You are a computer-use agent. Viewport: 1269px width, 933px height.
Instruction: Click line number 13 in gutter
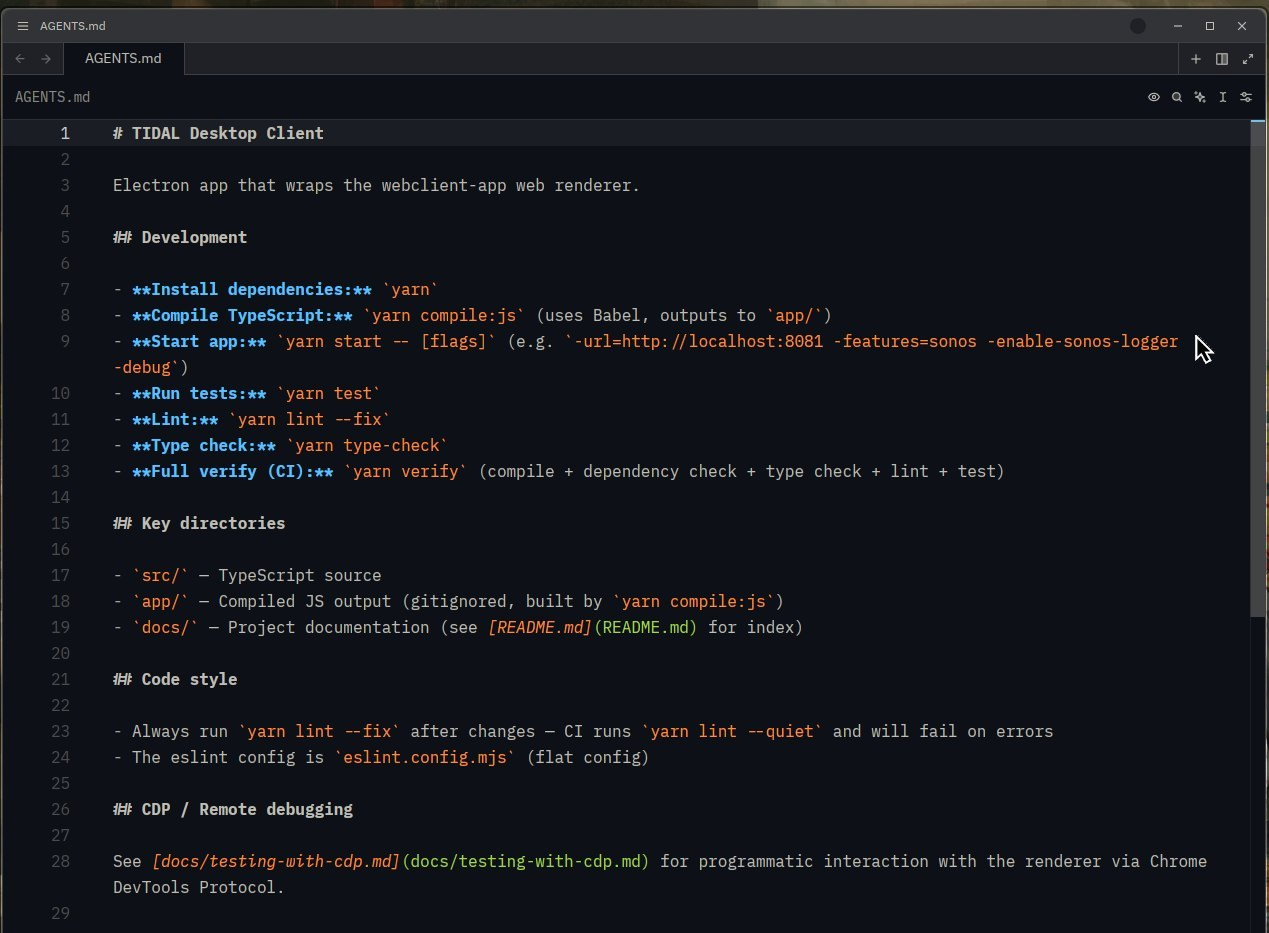pyautogui.click(x=61, y=471)
